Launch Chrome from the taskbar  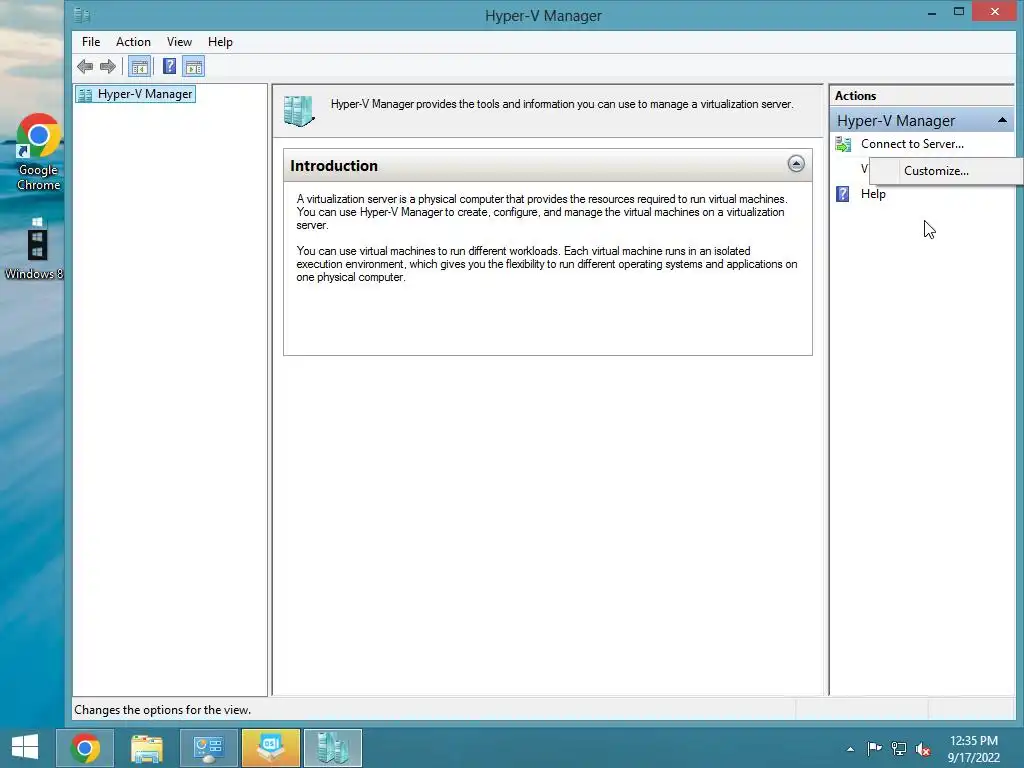(85, 748)
